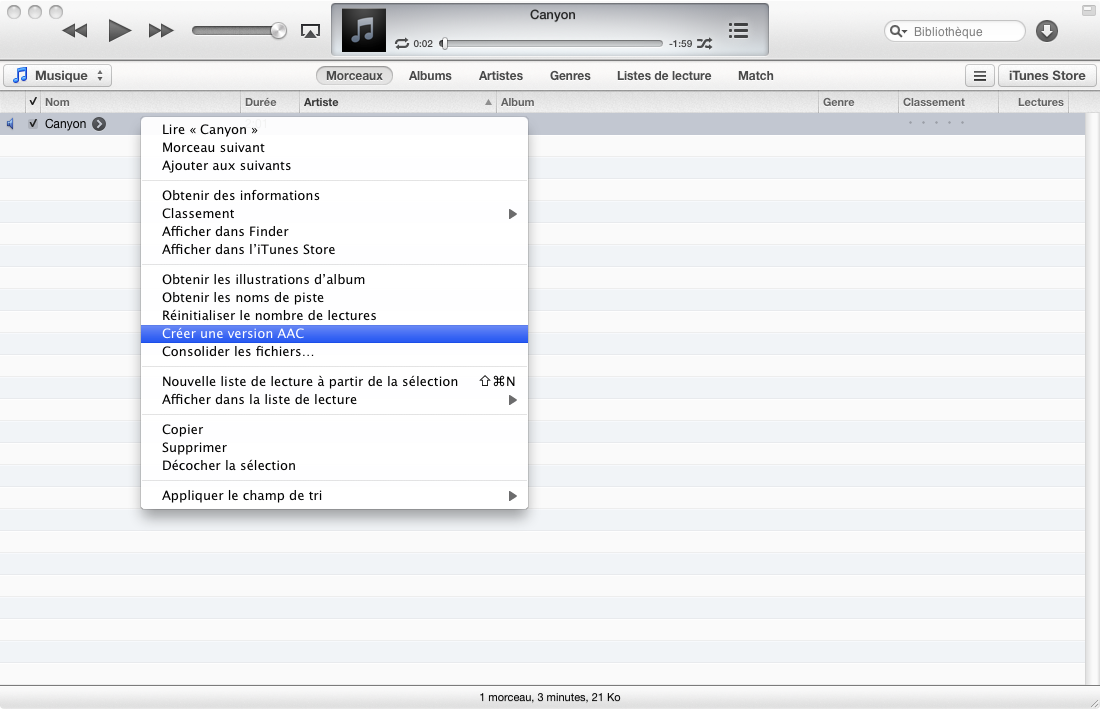Expand the Classement submenu

coord(334,214)
